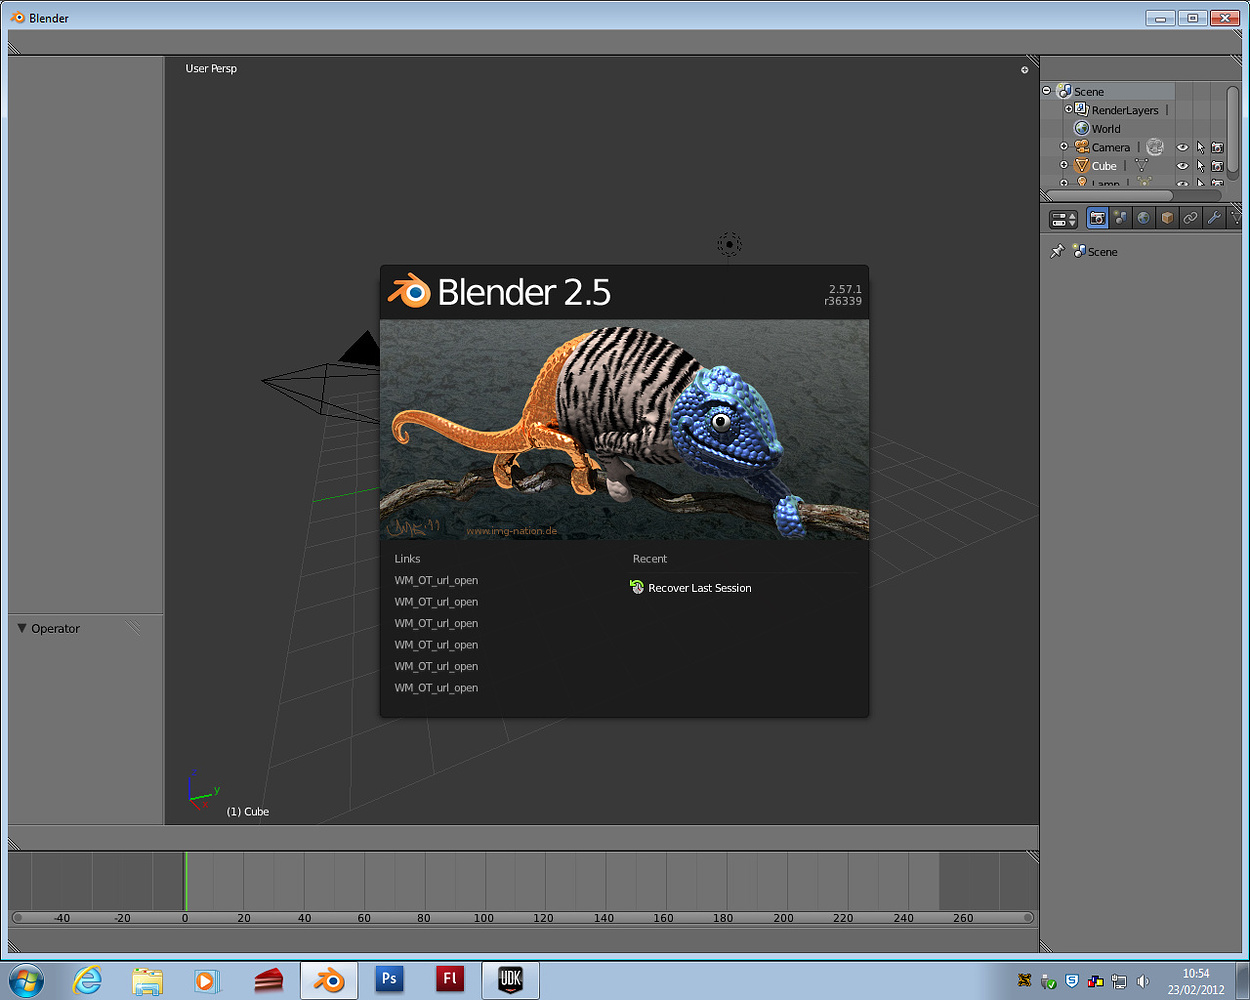
Task: Open the World properties tab
Action: [x=1144, y=217]
